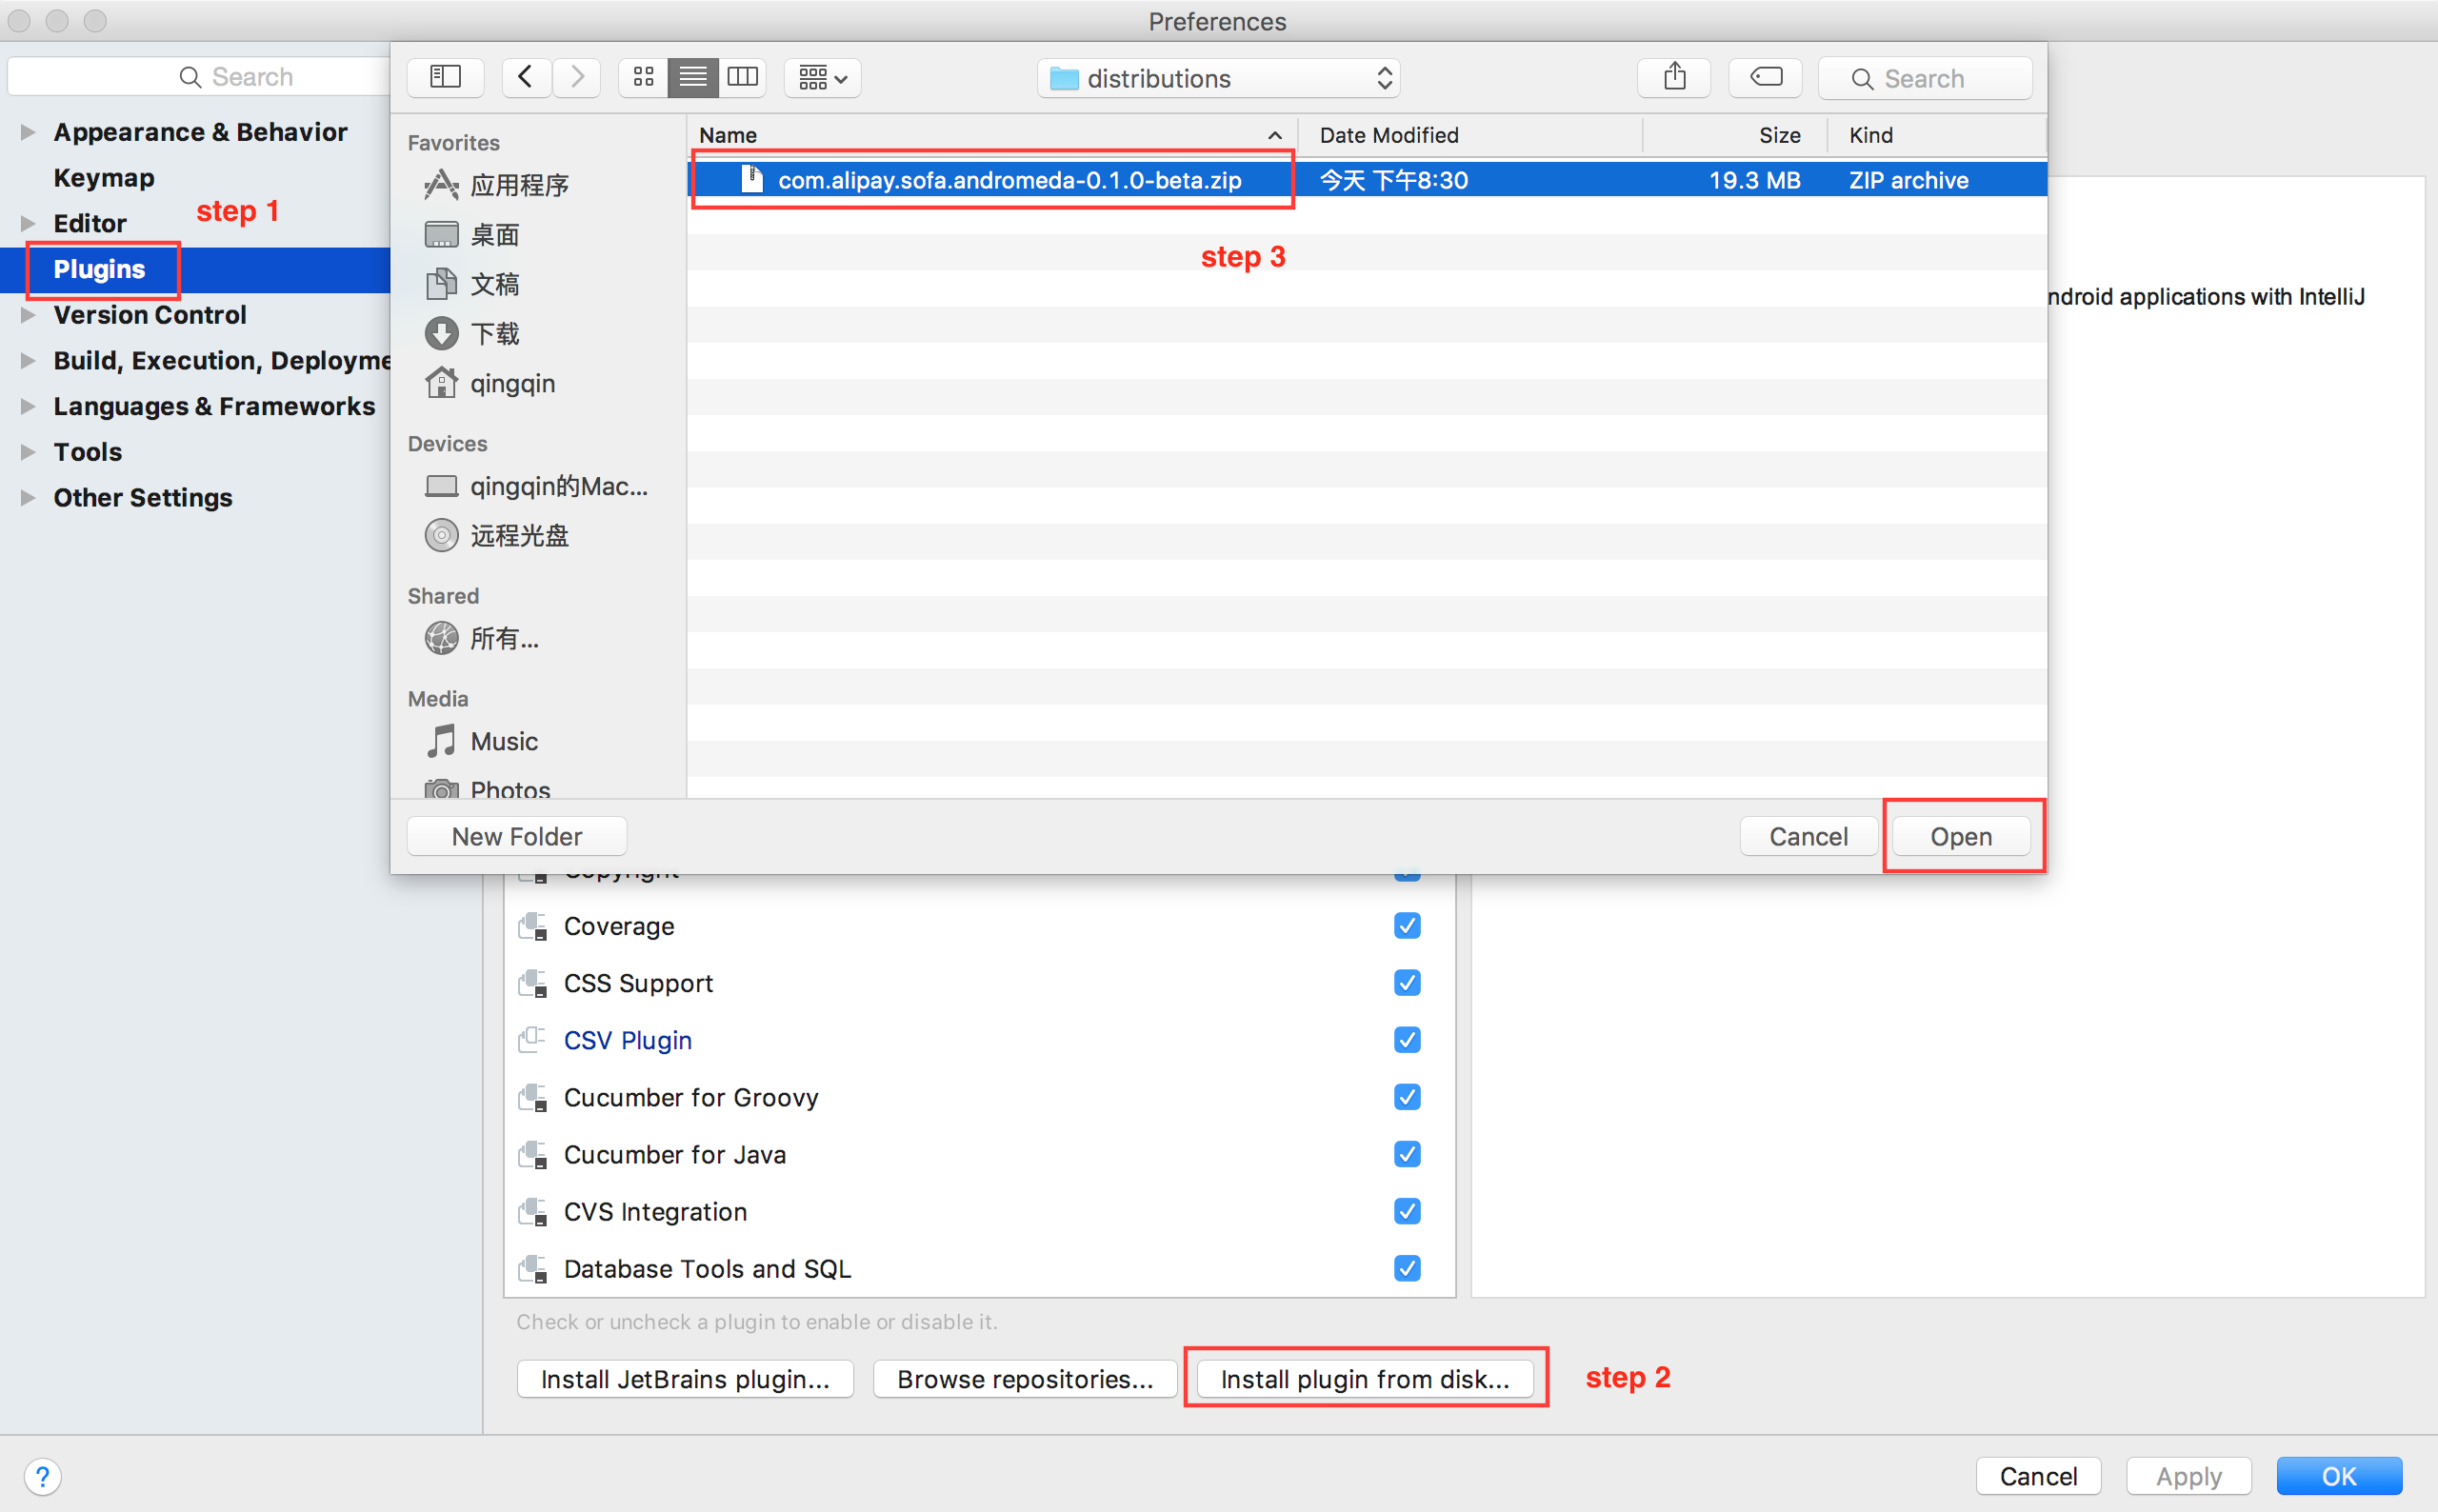The height and width of the screenshot is (1512, 2438).
Task: Open the item arrangement dropdown
Action: (x=822, y=77)
